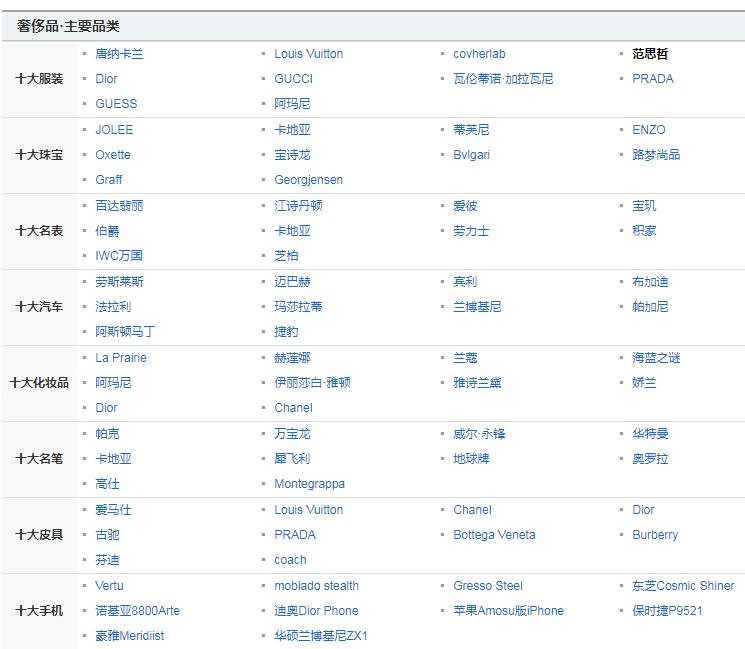Open the 劳斯莱斯 link

(x=119, y=282)
